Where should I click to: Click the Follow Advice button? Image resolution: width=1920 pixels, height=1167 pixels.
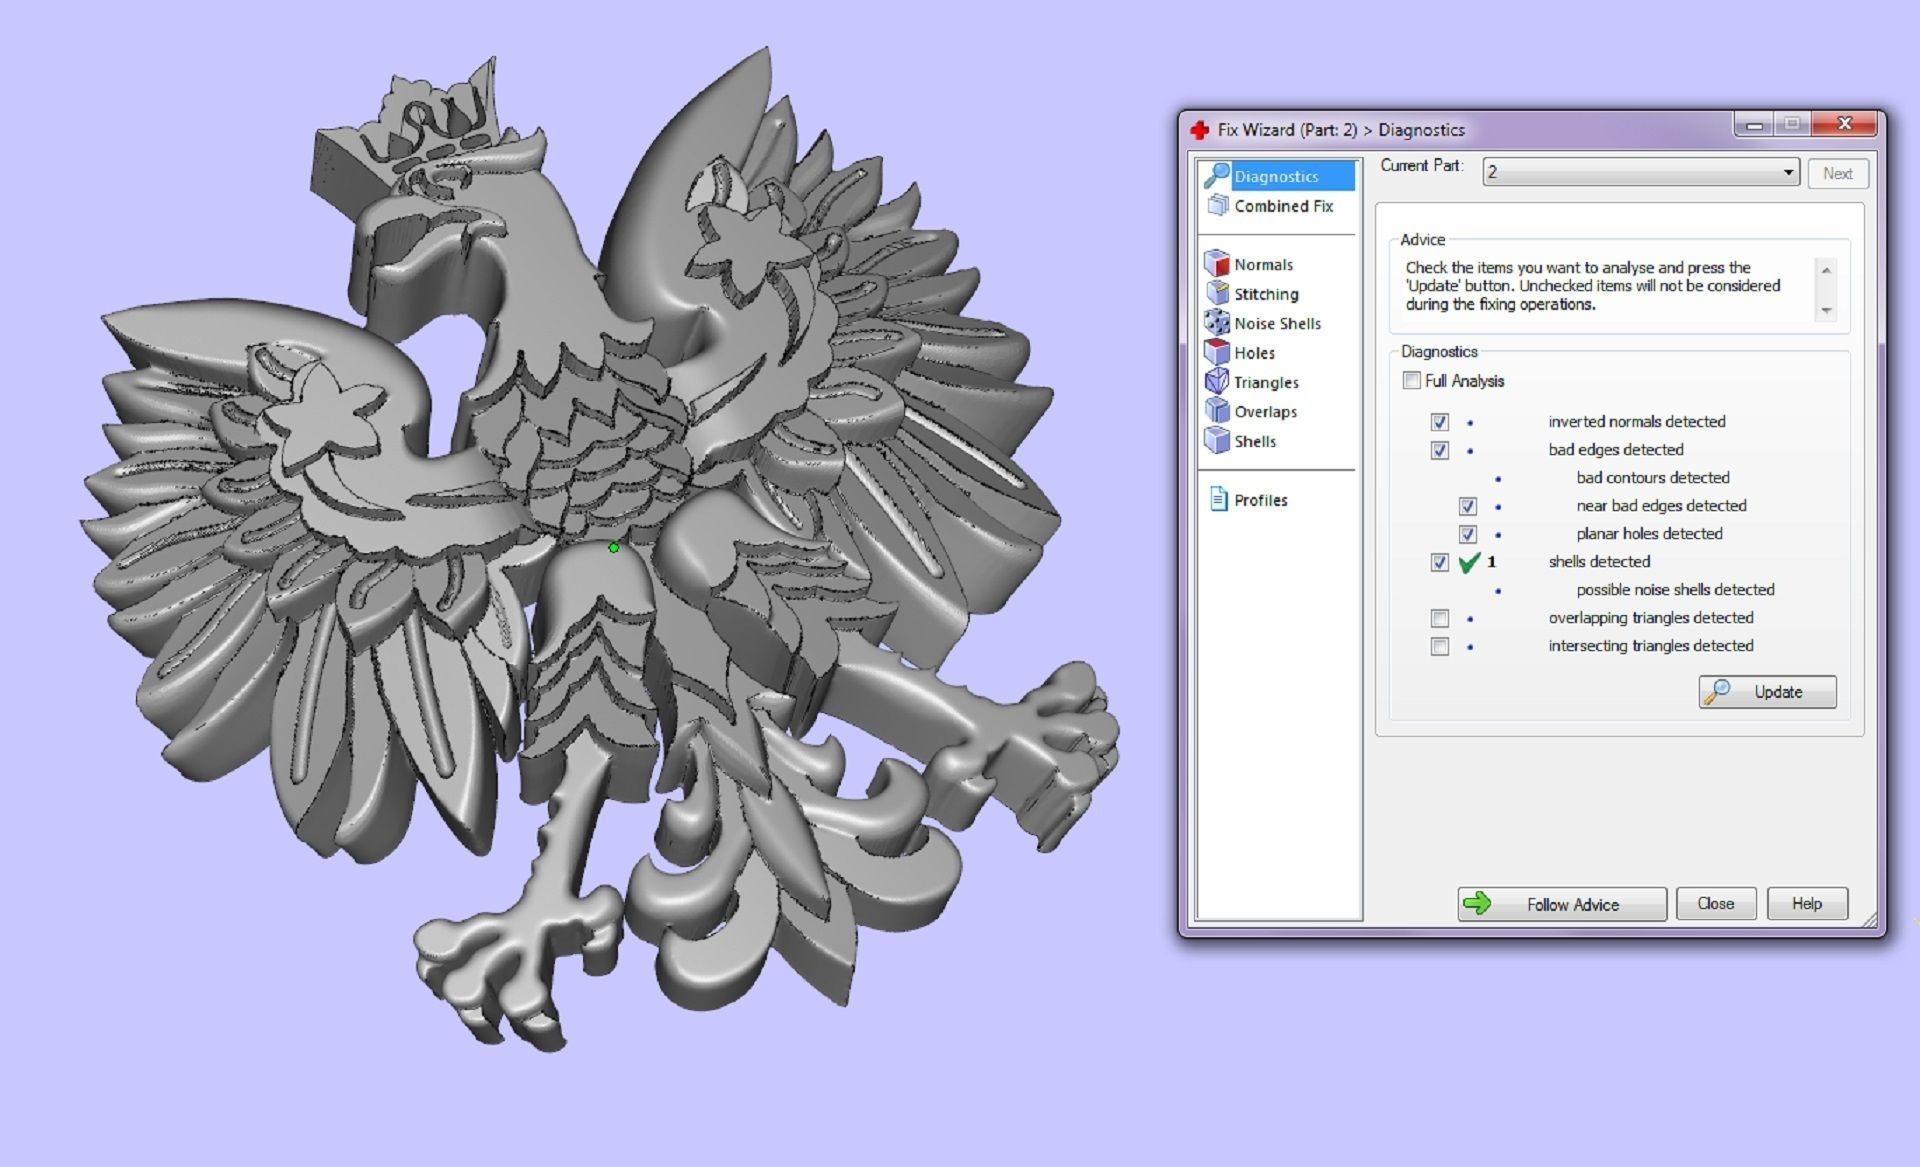(1561, 904)
